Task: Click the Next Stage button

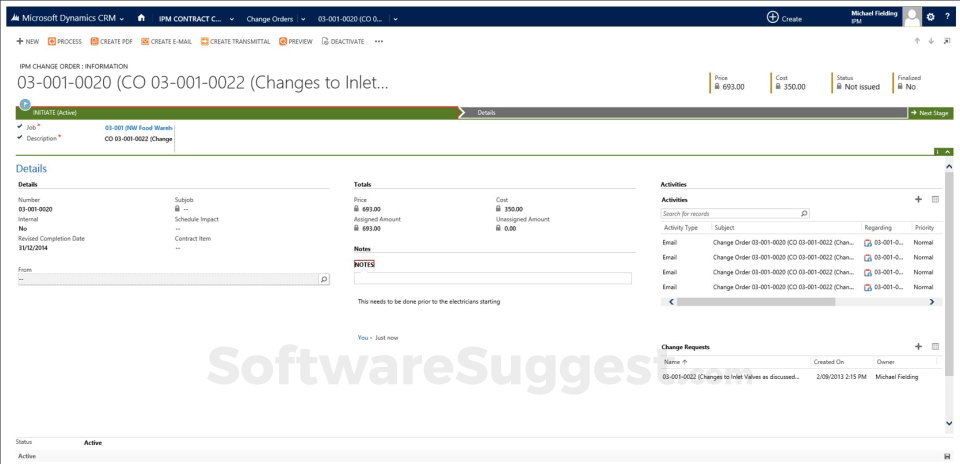Action: [x=931, y=113]
